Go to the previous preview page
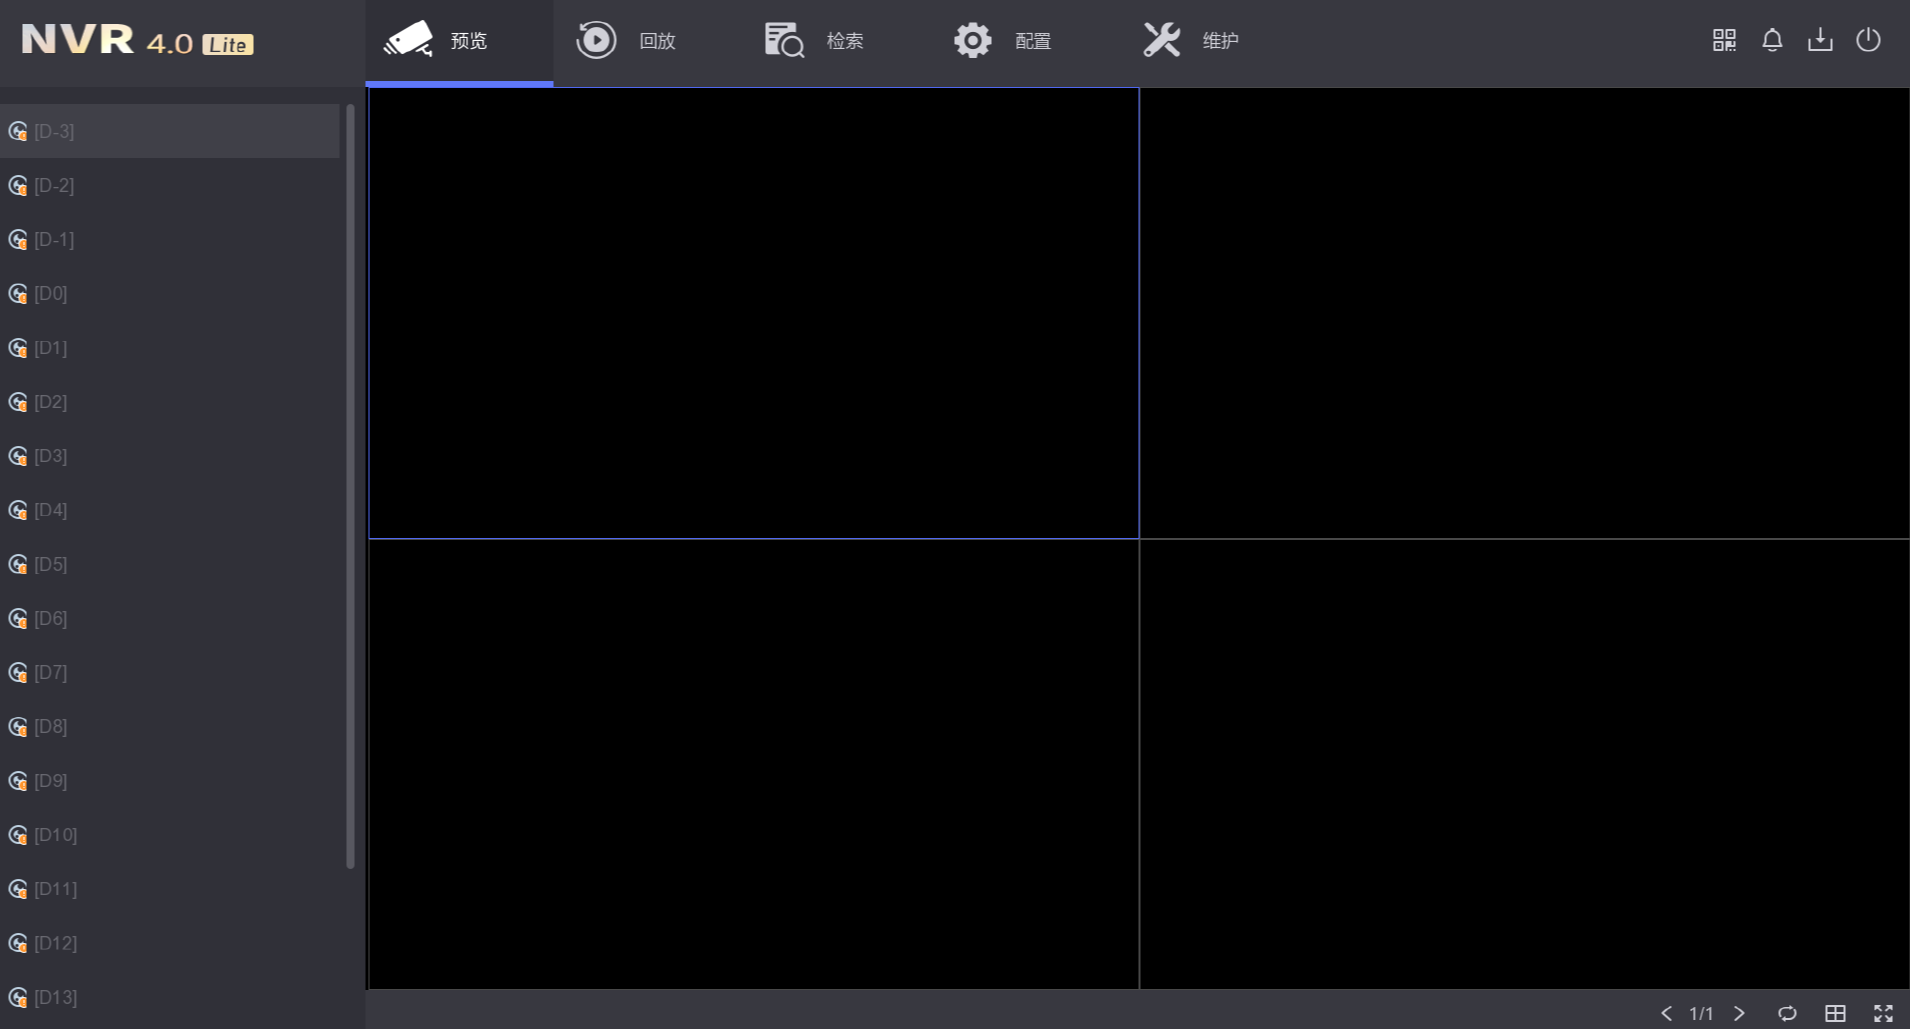This screenshot has width=1910, height=1029. tap(1666, 1013)
